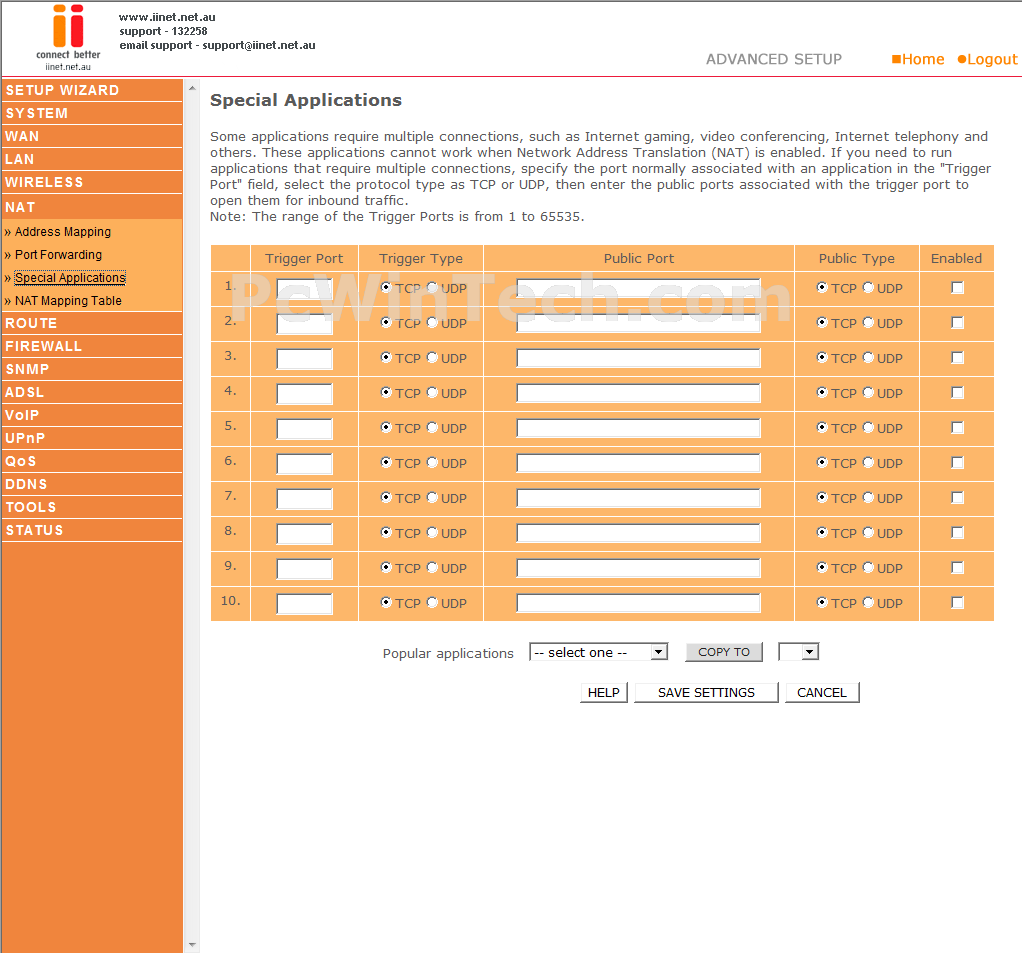Select the Special Applications submenu
The height and width of the screenshot is (953, 1022).
pyautogui.click(x=70, y=278)
